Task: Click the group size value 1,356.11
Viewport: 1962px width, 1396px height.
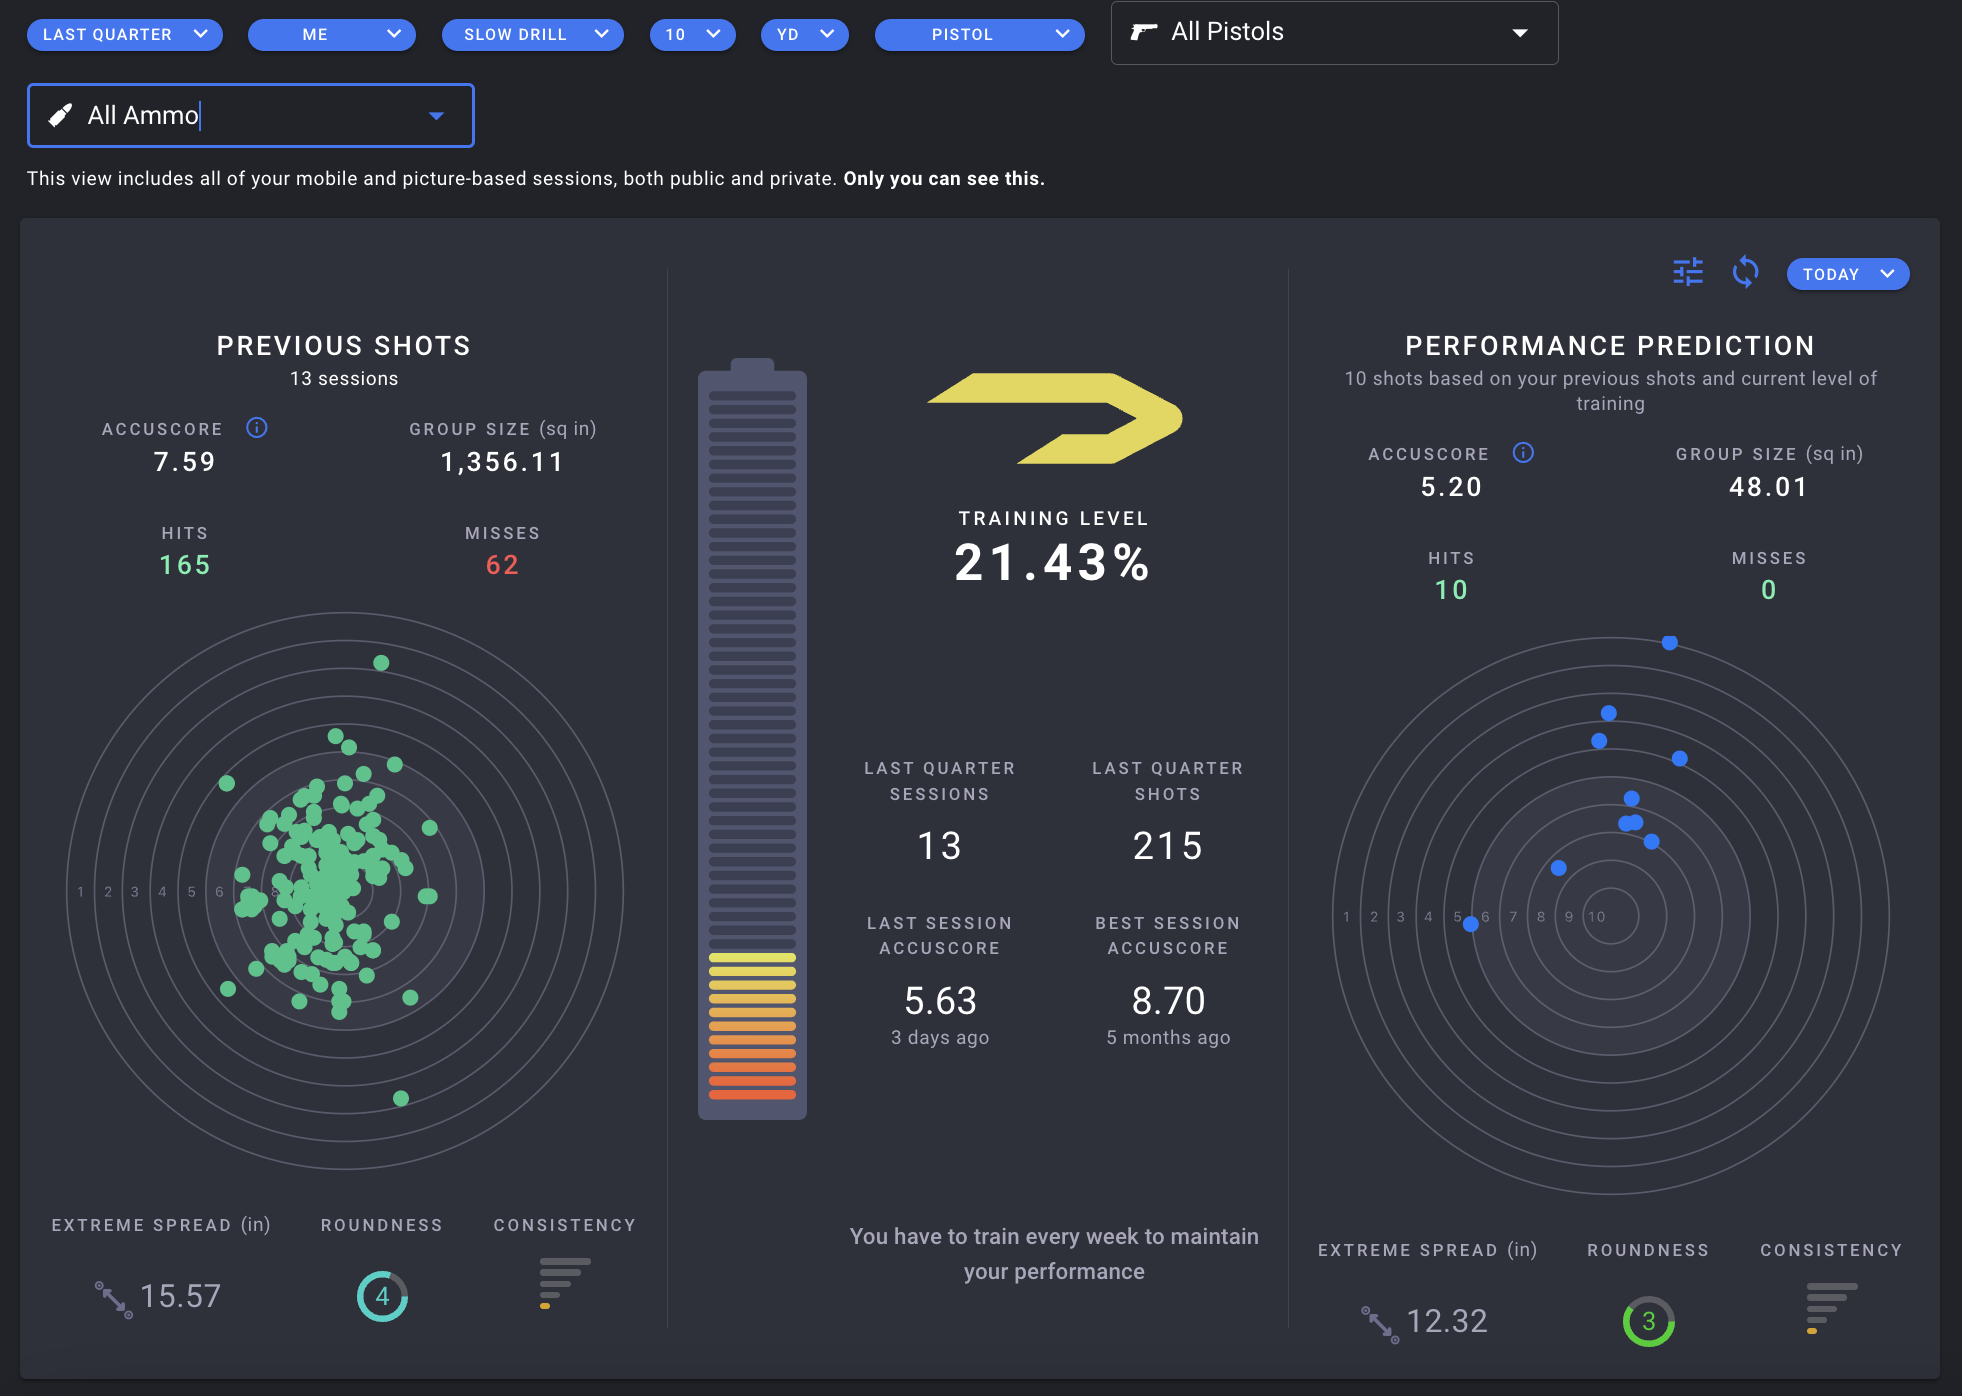Action: tap(502, 462)
